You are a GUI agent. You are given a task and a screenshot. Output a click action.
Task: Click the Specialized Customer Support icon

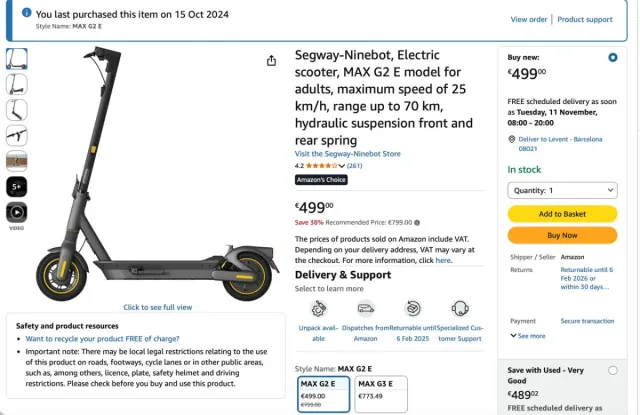point(460,309)
